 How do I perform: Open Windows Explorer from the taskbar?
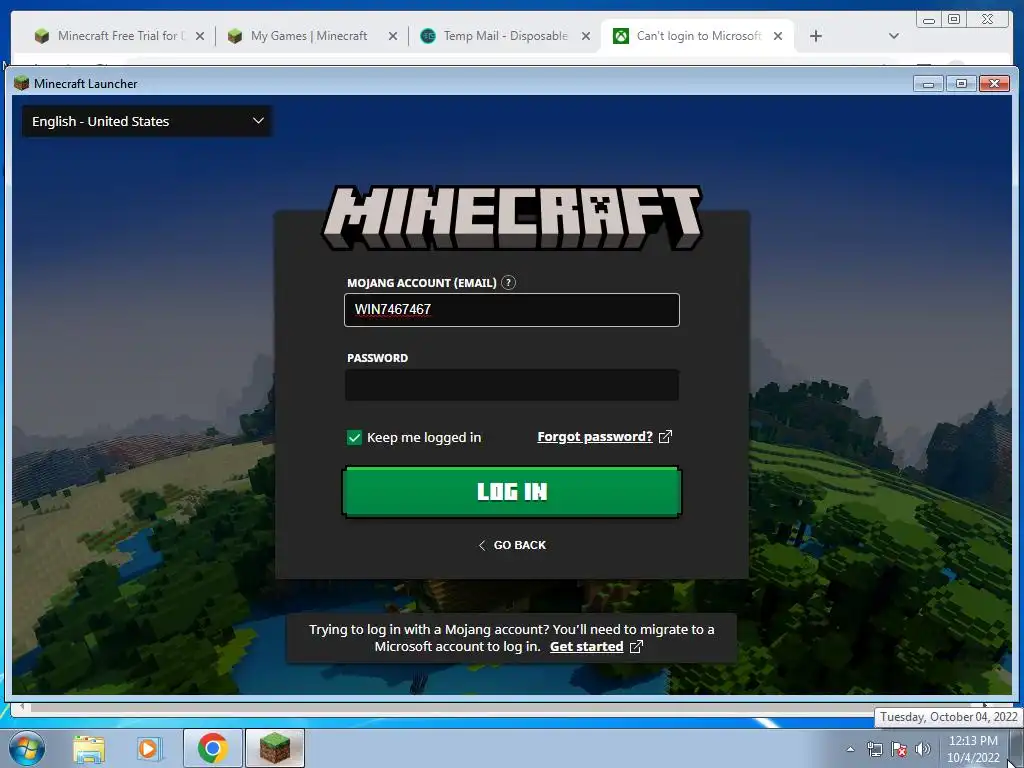point(89,748)
